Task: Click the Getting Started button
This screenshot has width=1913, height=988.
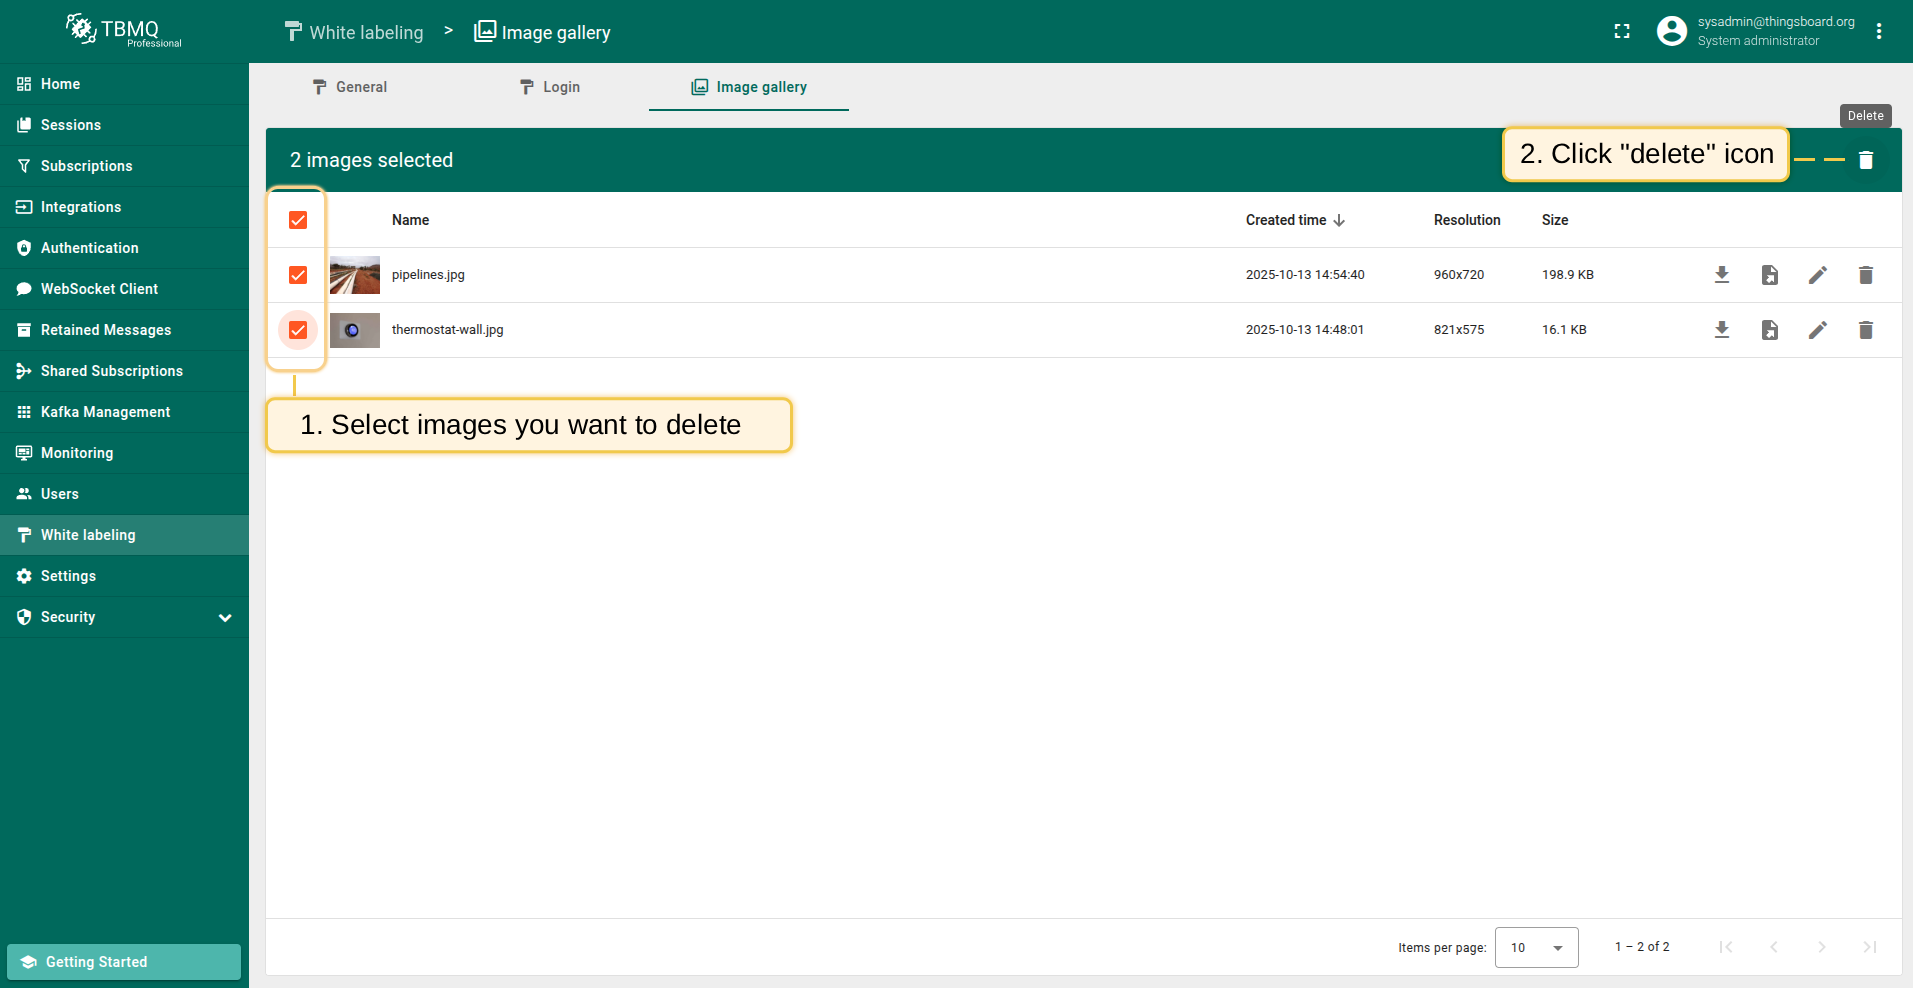Action: point(124,962)
